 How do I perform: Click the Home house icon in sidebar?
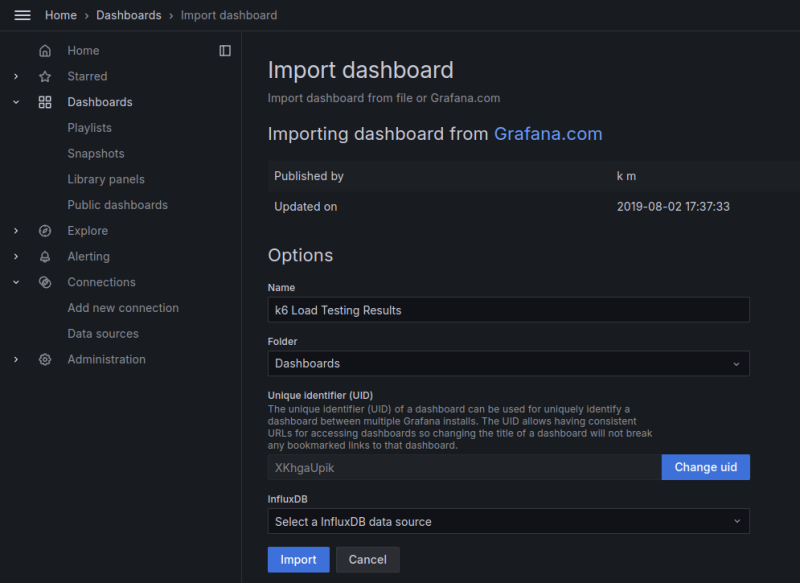(45, 51)
